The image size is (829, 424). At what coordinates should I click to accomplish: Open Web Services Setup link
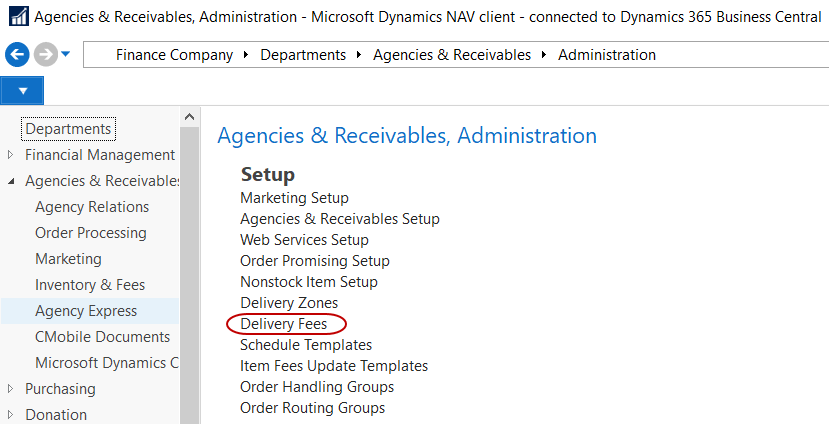pos(304,240)
